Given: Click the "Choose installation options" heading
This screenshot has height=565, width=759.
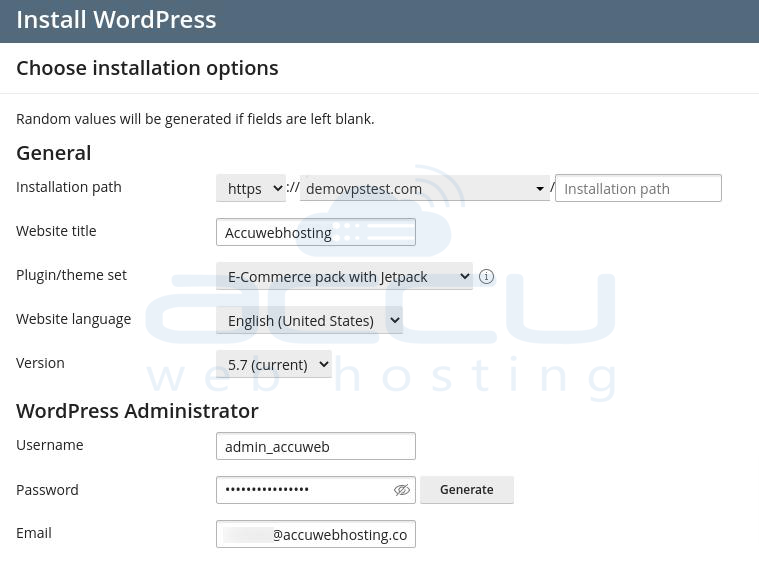Looking at the screenshot, I should [x=147, y=68].
